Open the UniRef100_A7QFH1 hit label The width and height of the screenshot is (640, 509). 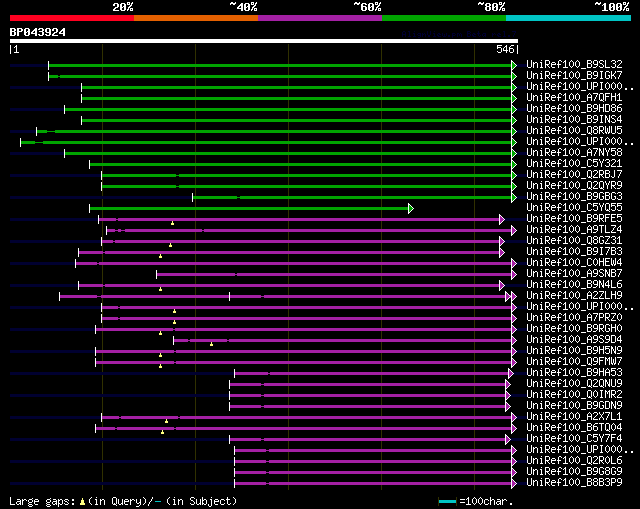[x=574, y=98]
